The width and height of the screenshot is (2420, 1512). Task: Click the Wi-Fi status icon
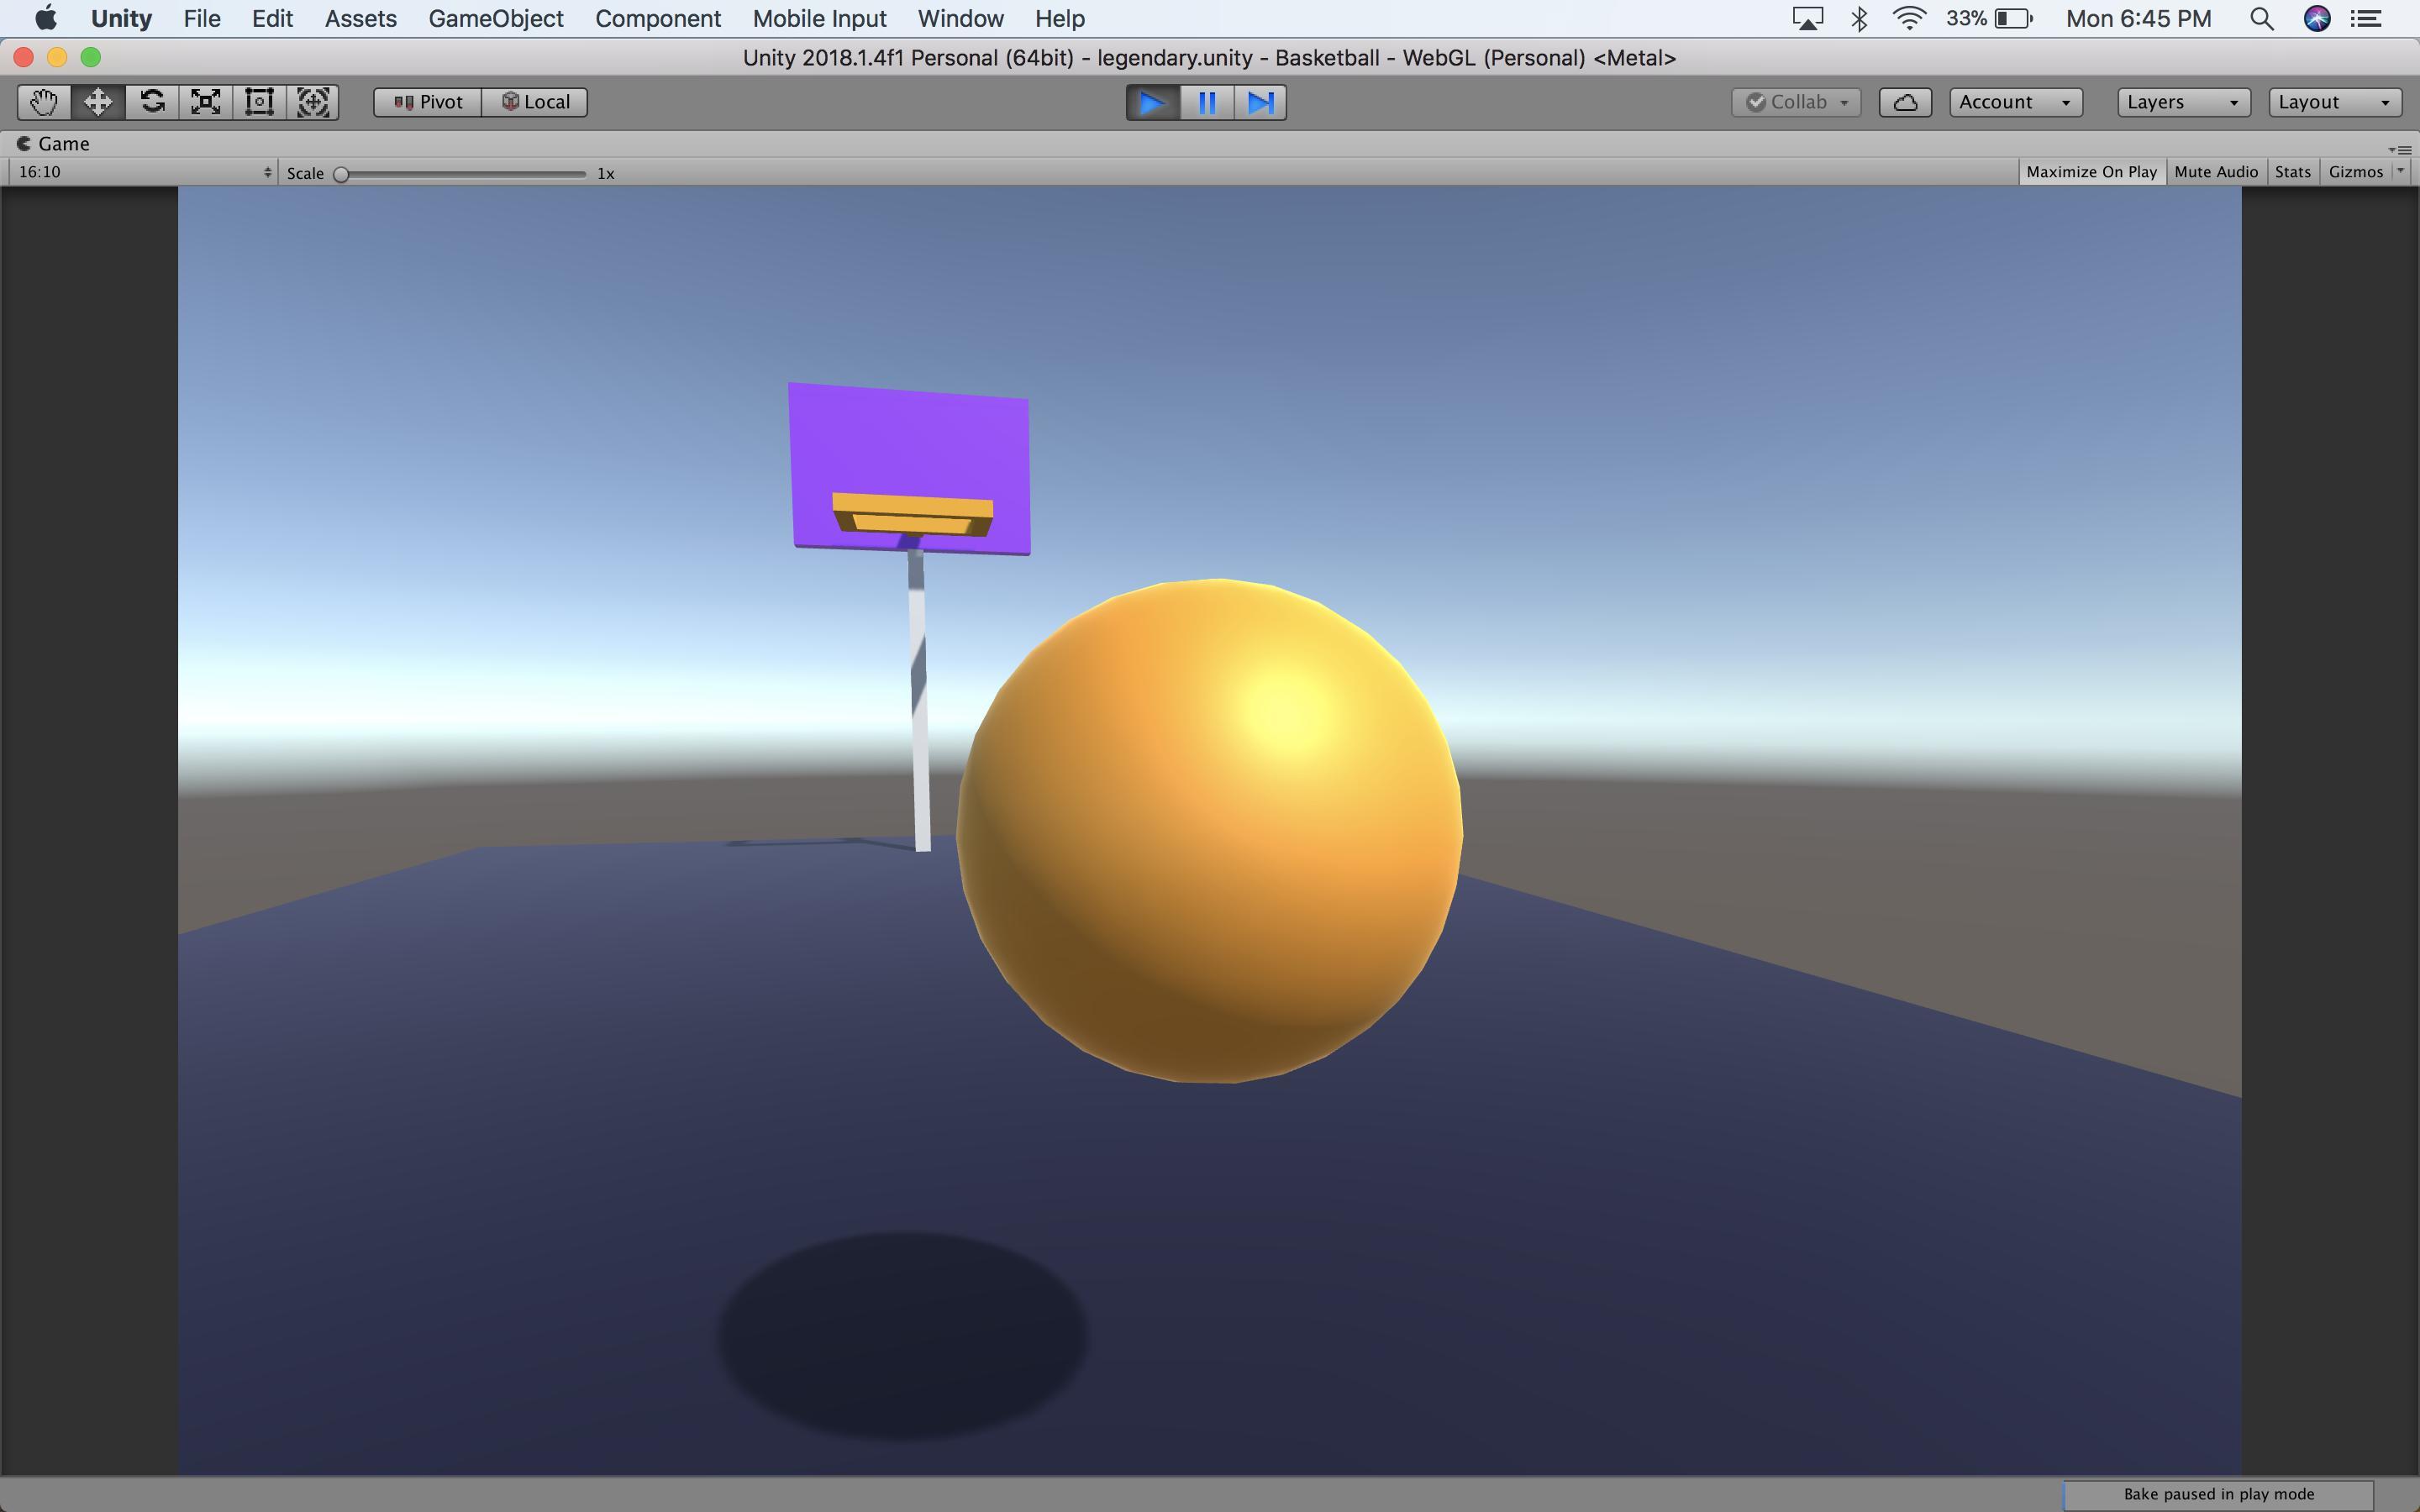1910,18
